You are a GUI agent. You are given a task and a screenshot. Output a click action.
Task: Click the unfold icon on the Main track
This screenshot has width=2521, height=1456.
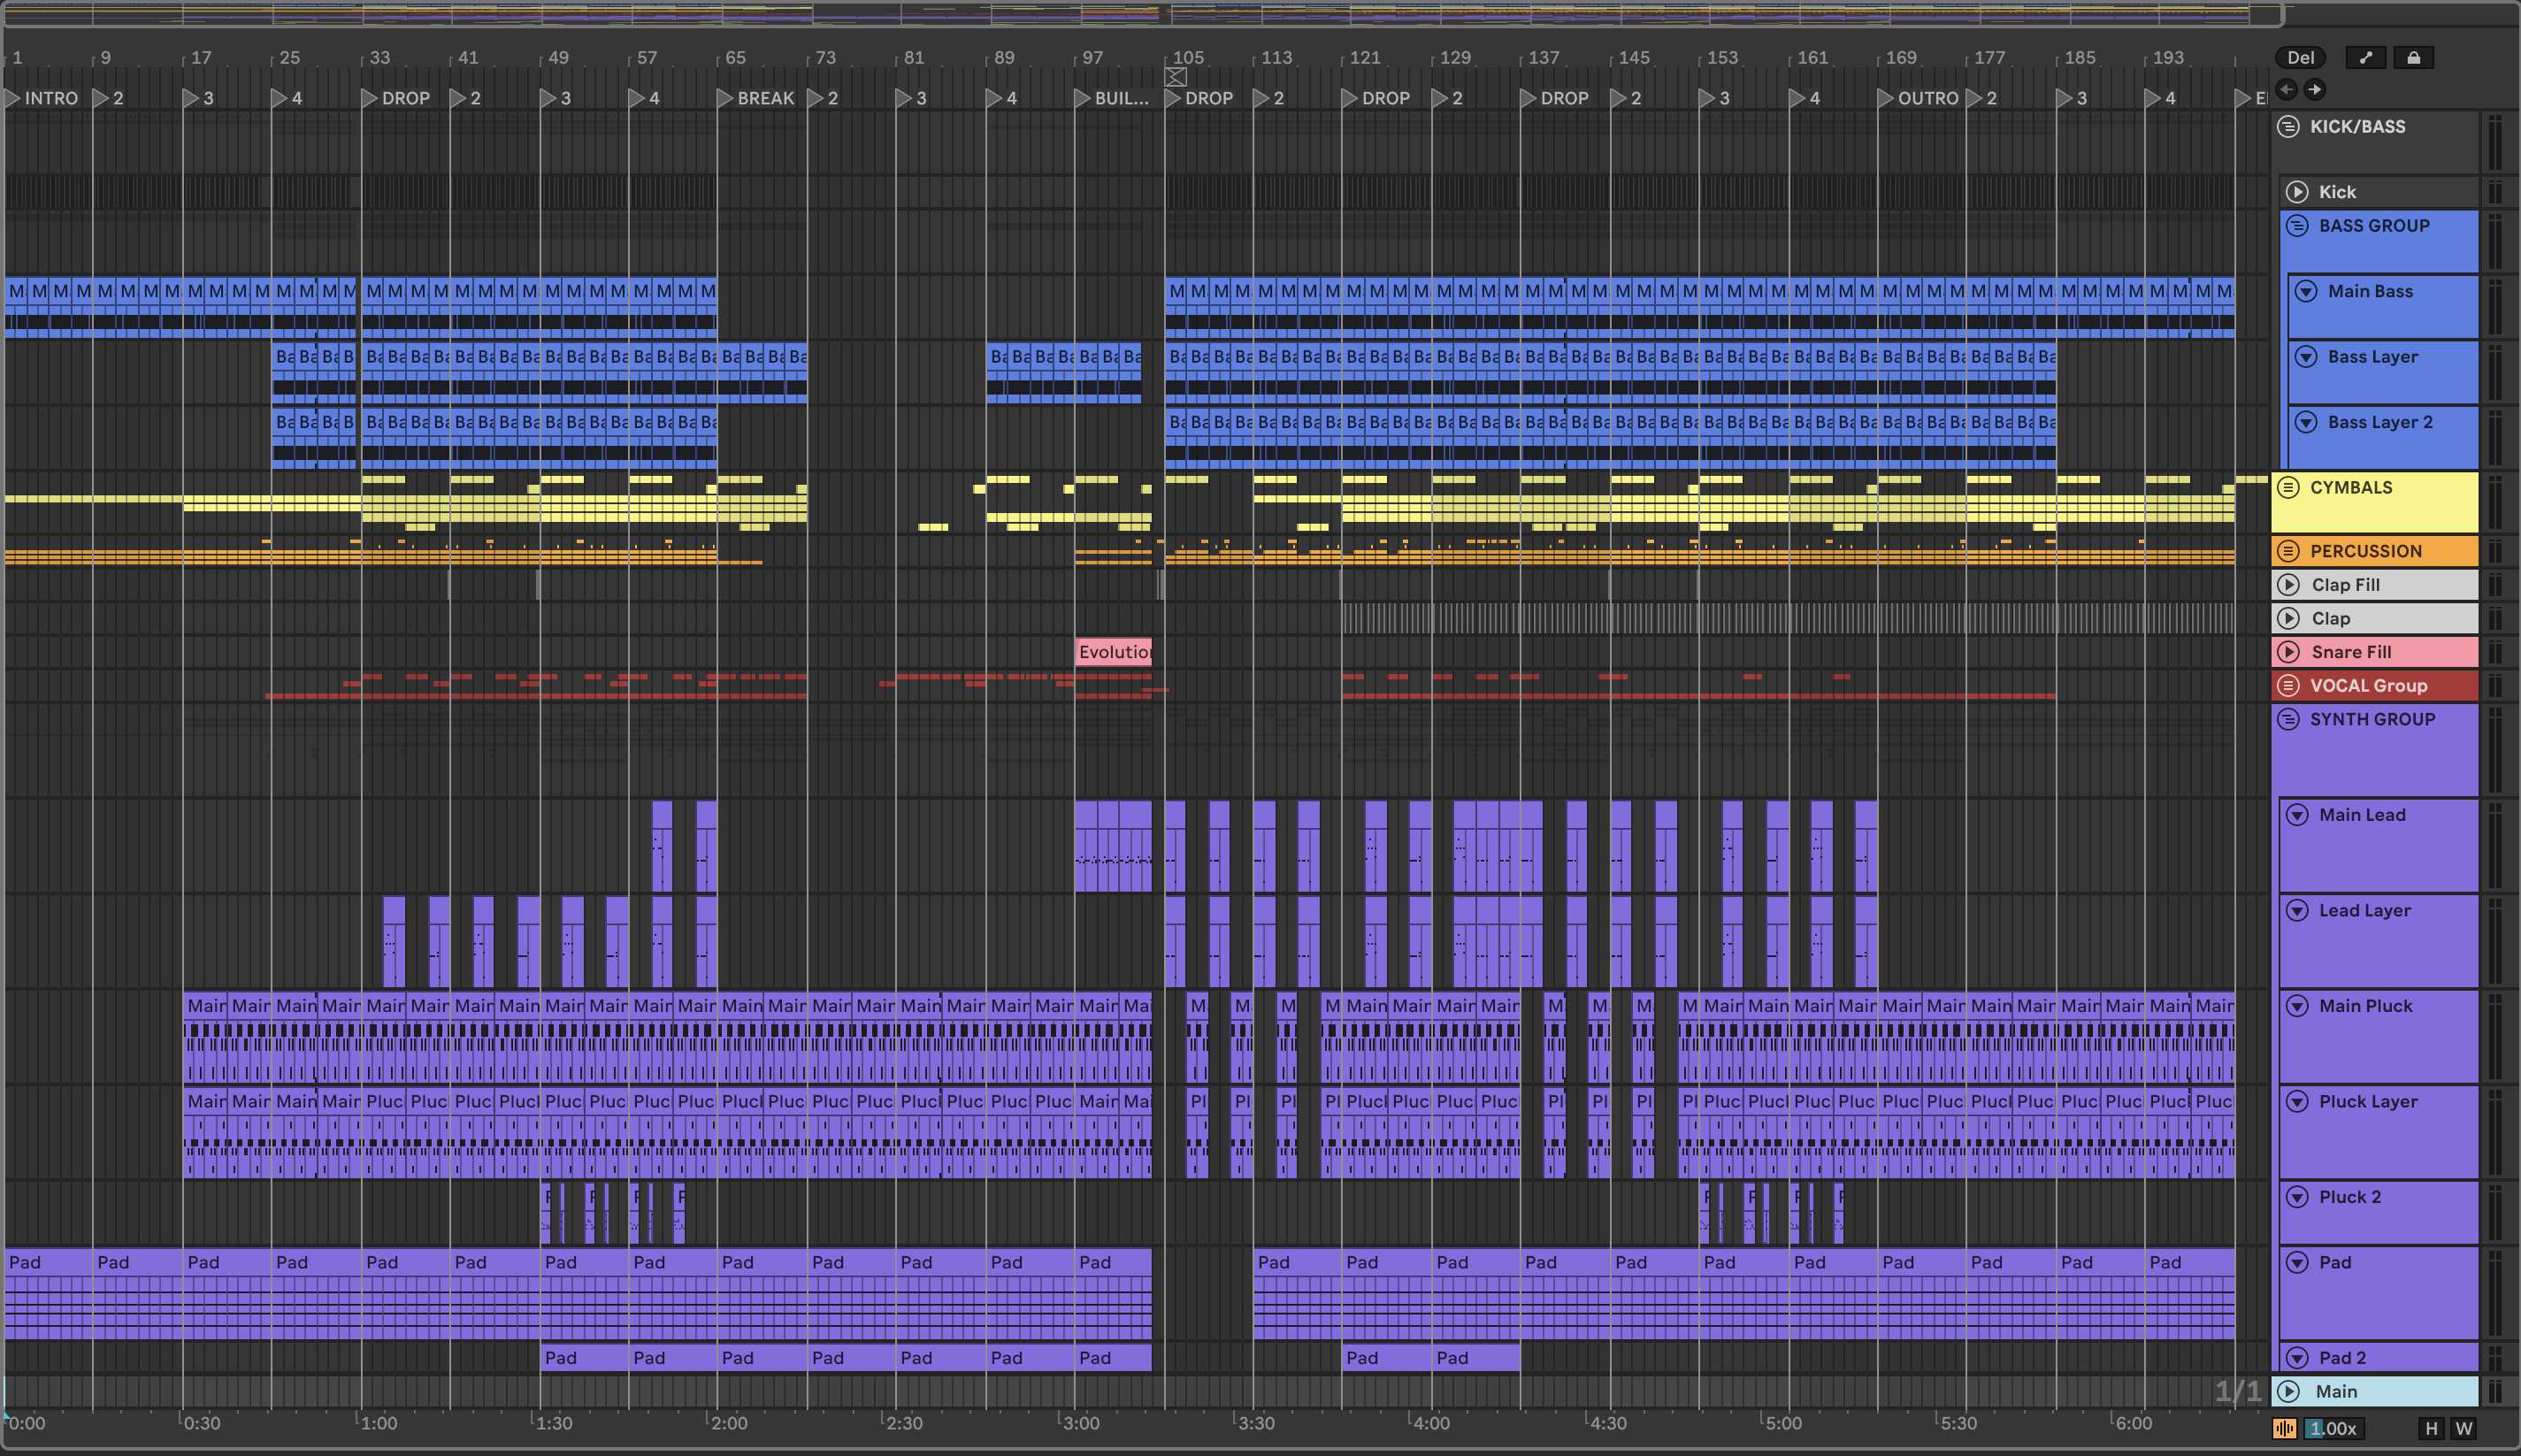click(x=2288, y=1391)
